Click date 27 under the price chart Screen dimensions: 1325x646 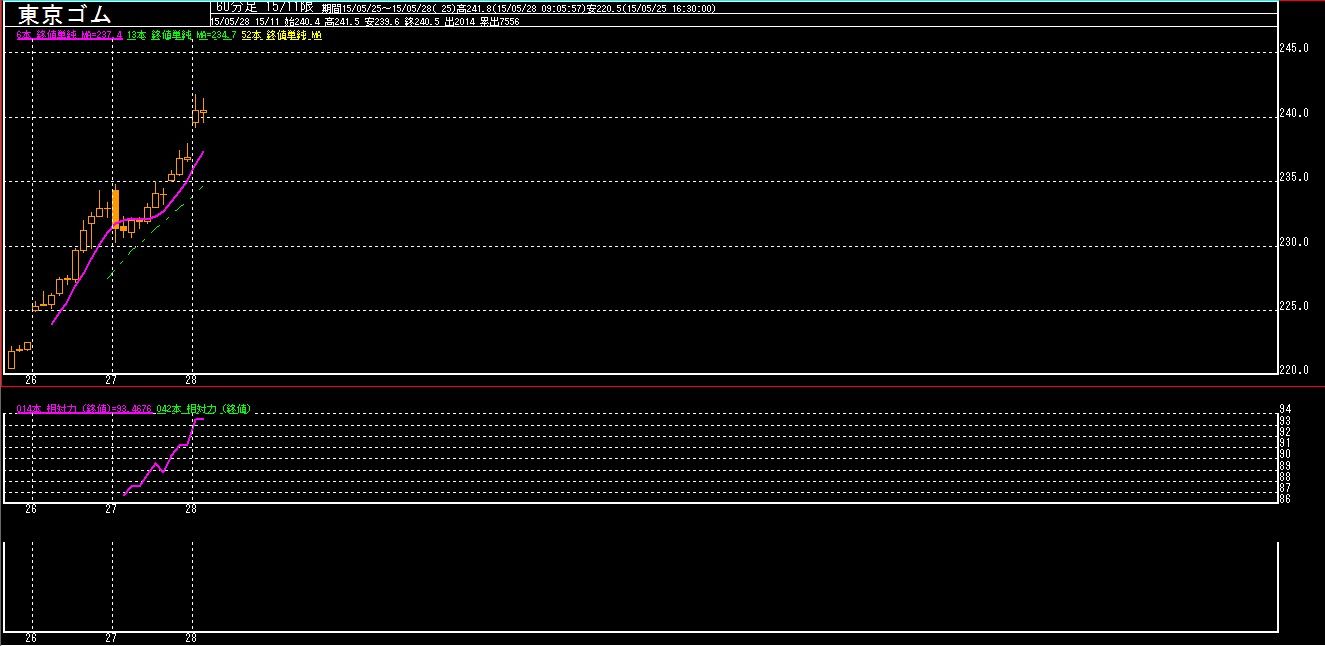111,380
